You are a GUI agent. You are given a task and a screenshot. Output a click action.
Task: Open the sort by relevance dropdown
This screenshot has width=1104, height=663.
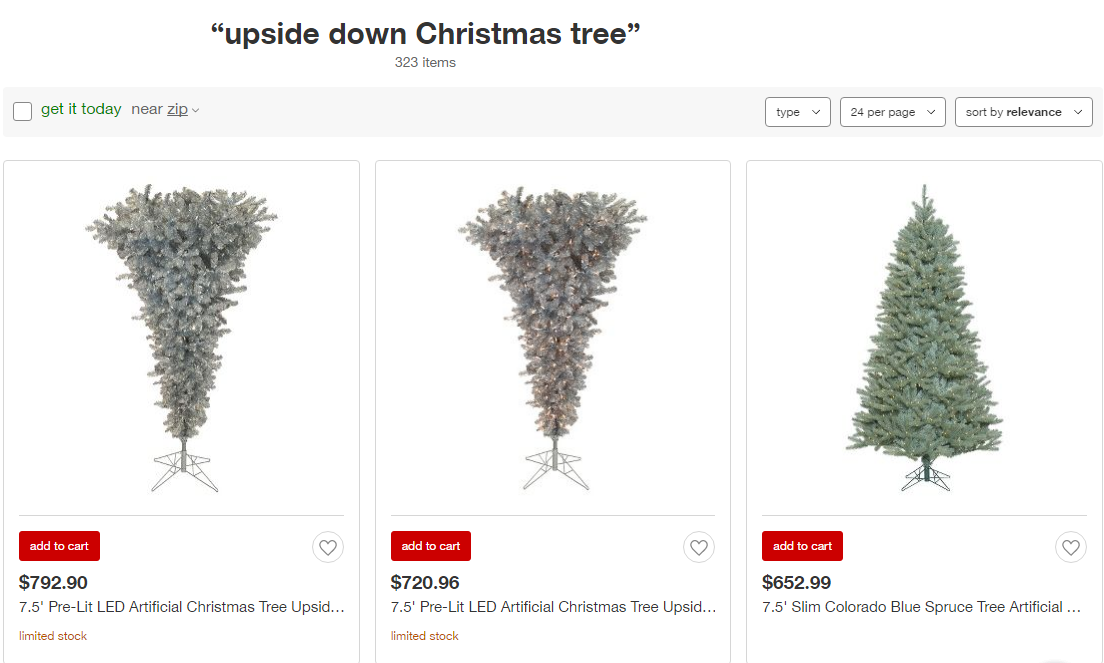click(1023, 112)
